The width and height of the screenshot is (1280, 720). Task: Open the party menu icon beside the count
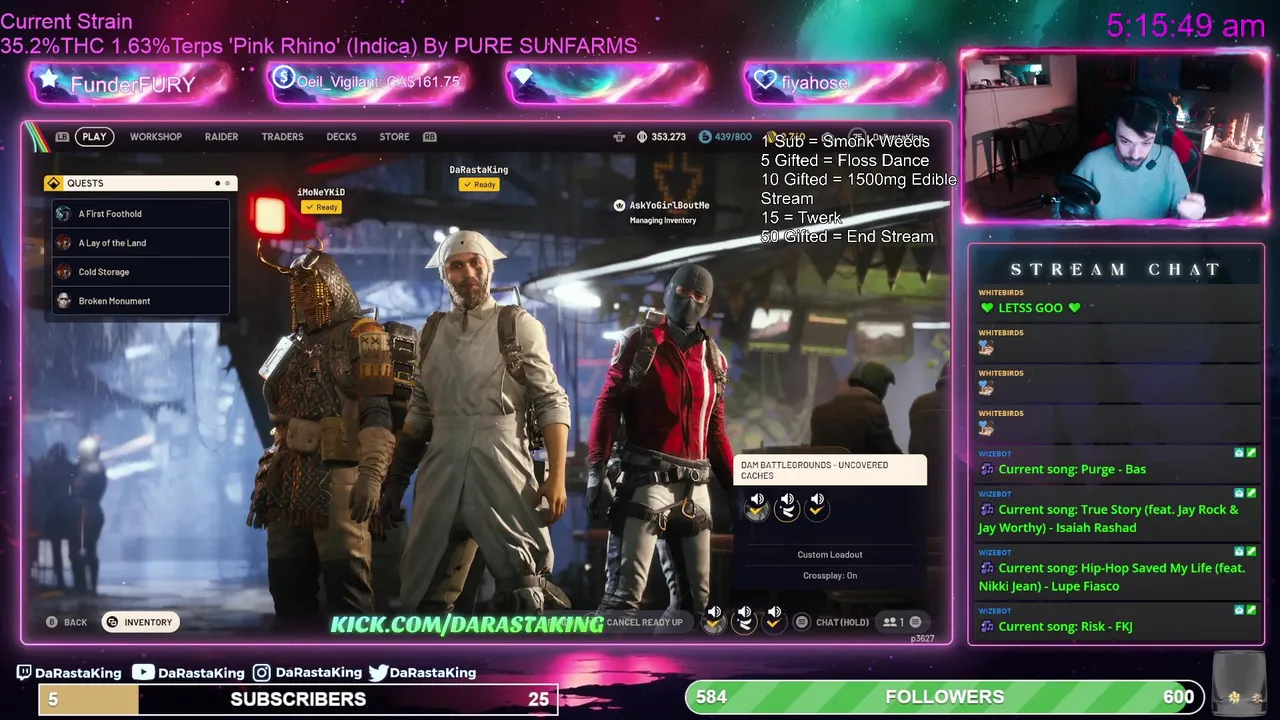point(915,622)
